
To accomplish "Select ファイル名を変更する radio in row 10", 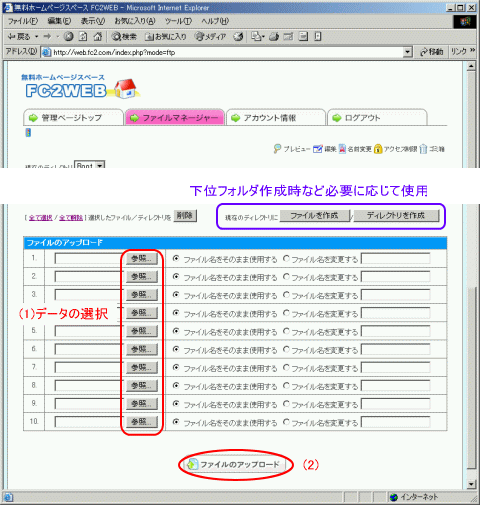I will (x=286, y=422).
